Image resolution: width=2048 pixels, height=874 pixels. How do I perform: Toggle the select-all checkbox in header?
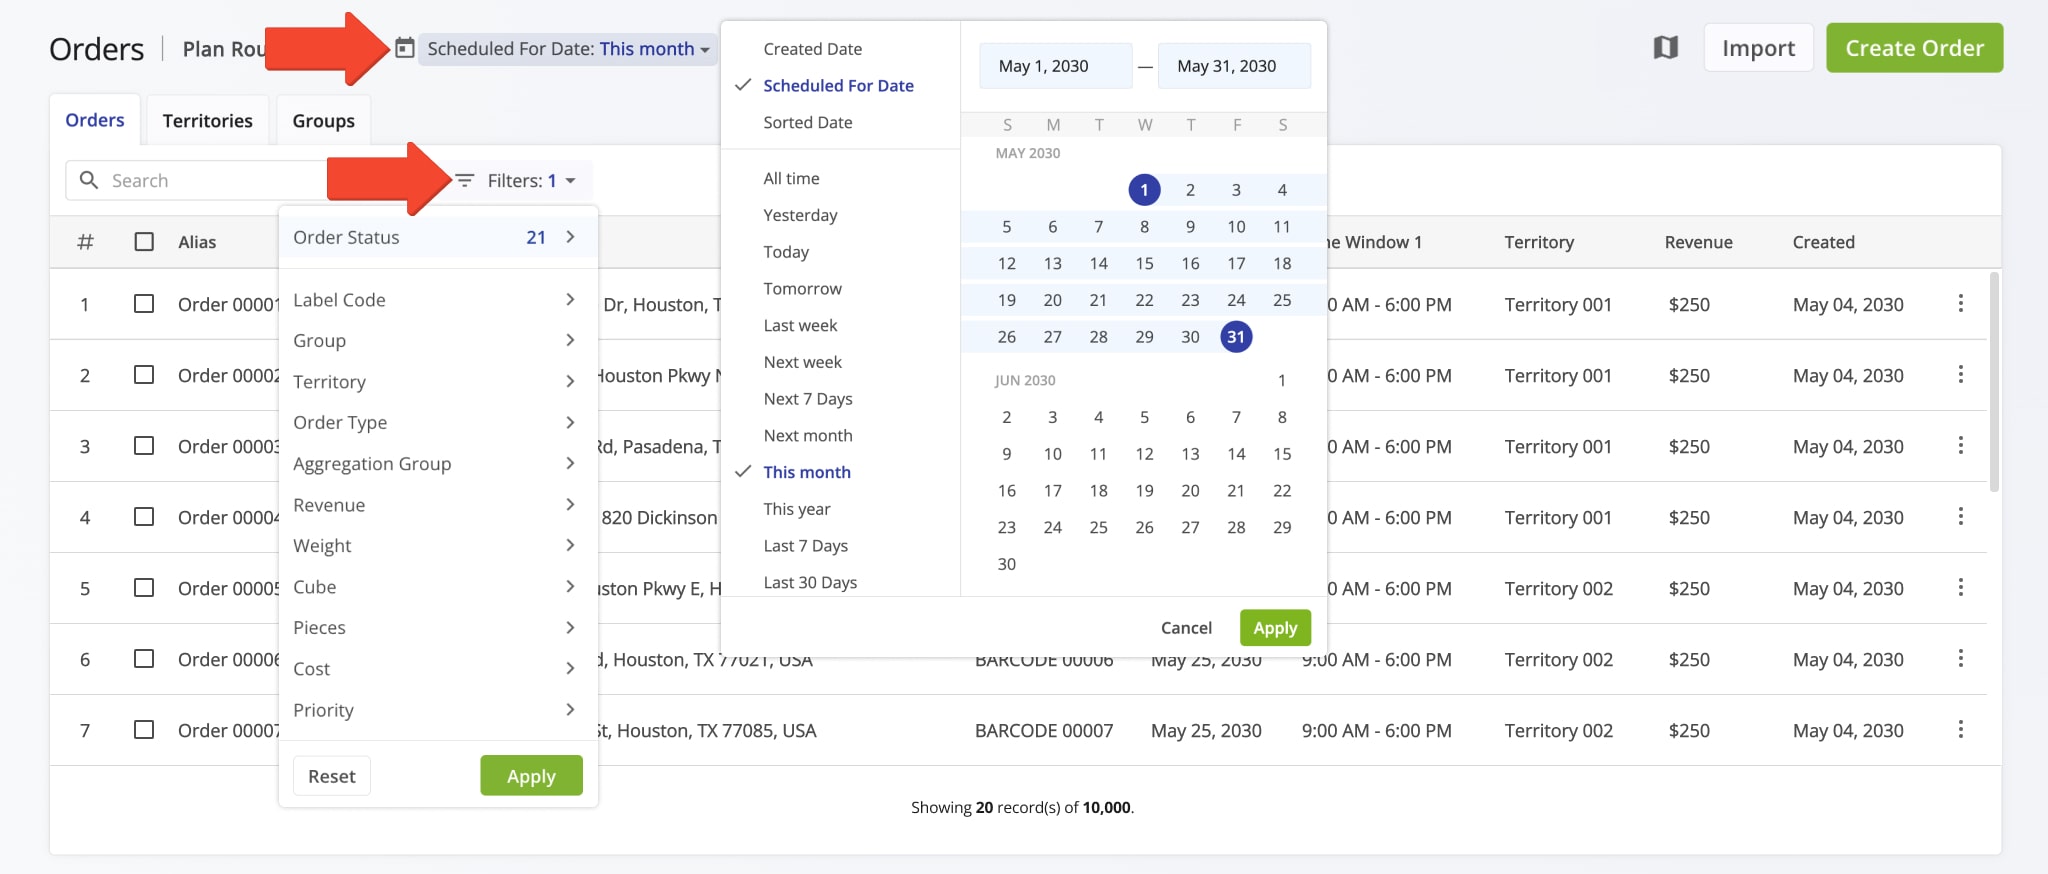pos(144,241)
